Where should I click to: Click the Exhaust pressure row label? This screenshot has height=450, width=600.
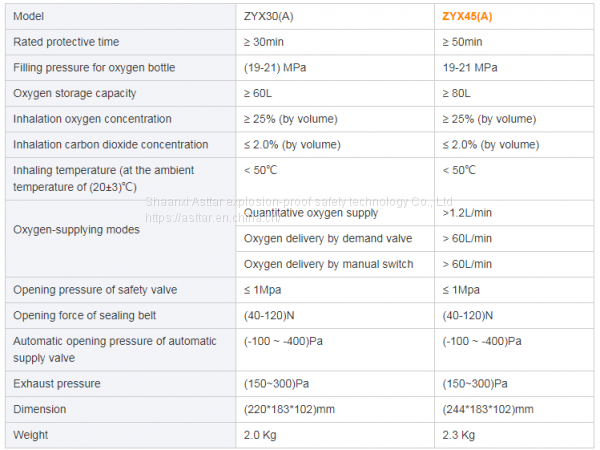(57, 384)
